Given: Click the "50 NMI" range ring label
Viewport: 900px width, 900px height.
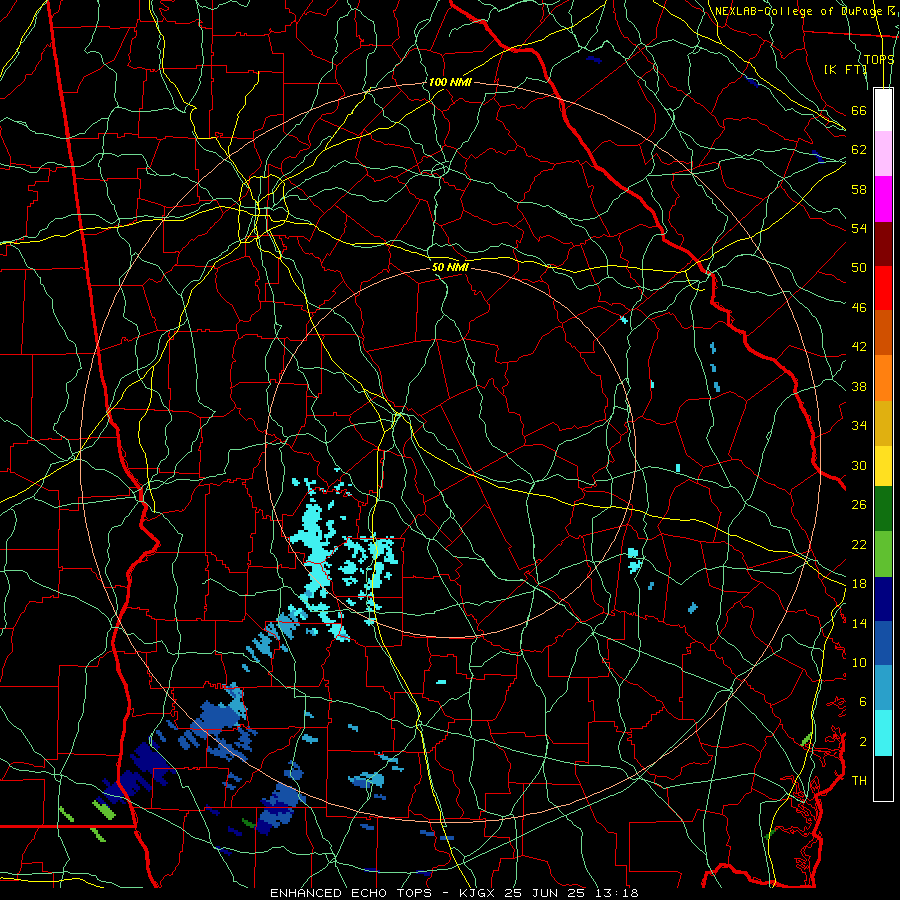Looking at the screenshot, I should [450, 267].
